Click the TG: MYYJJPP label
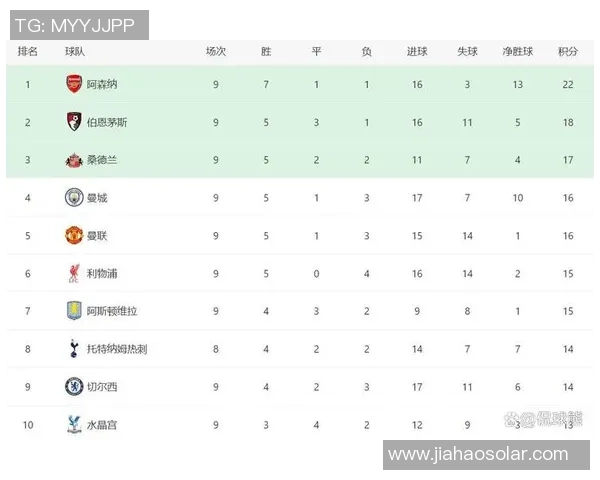The width and height of the screenshot is (600, 480). pos(75,23)
